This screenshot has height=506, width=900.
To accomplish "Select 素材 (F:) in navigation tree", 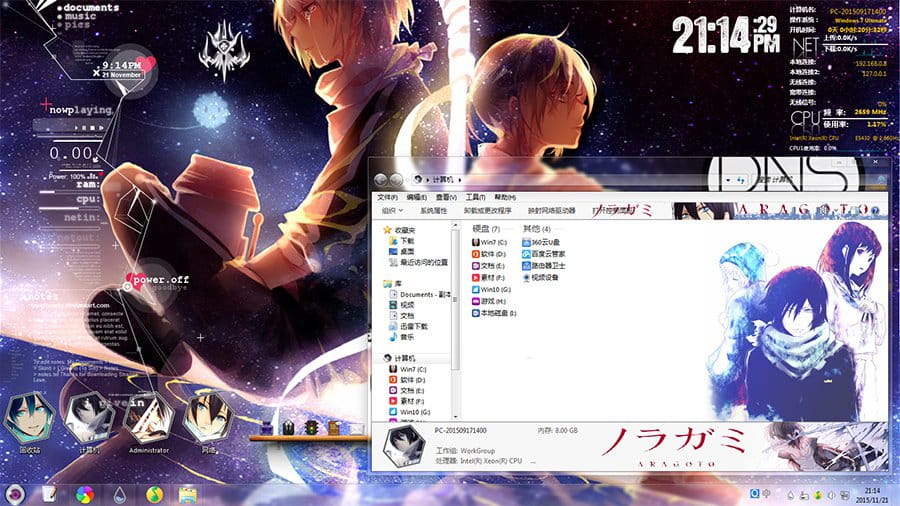I will (x=407, y=401).
